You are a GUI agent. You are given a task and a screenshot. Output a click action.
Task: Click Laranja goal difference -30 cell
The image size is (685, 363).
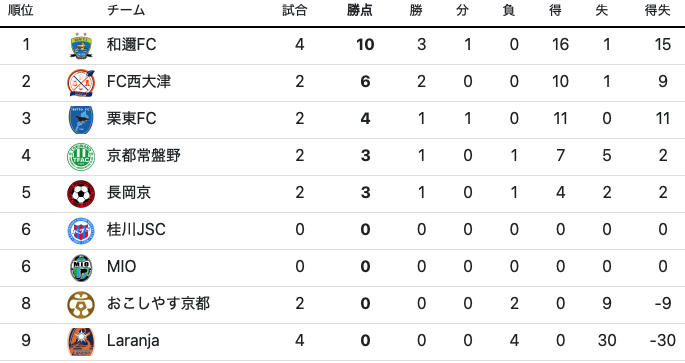tap(662, 341)
